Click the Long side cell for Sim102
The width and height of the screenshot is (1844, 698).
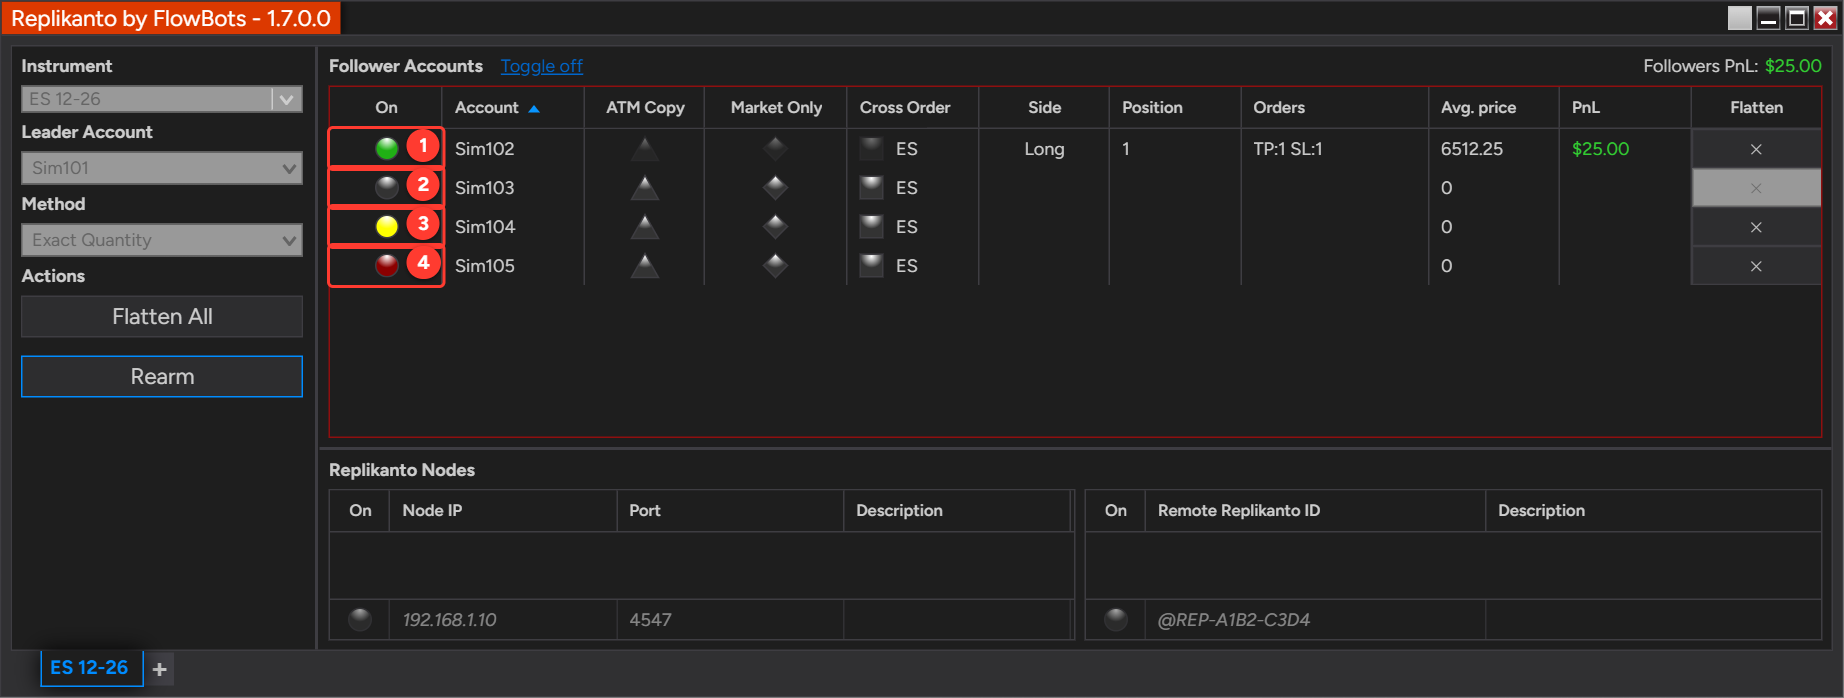pos(1044,149)
